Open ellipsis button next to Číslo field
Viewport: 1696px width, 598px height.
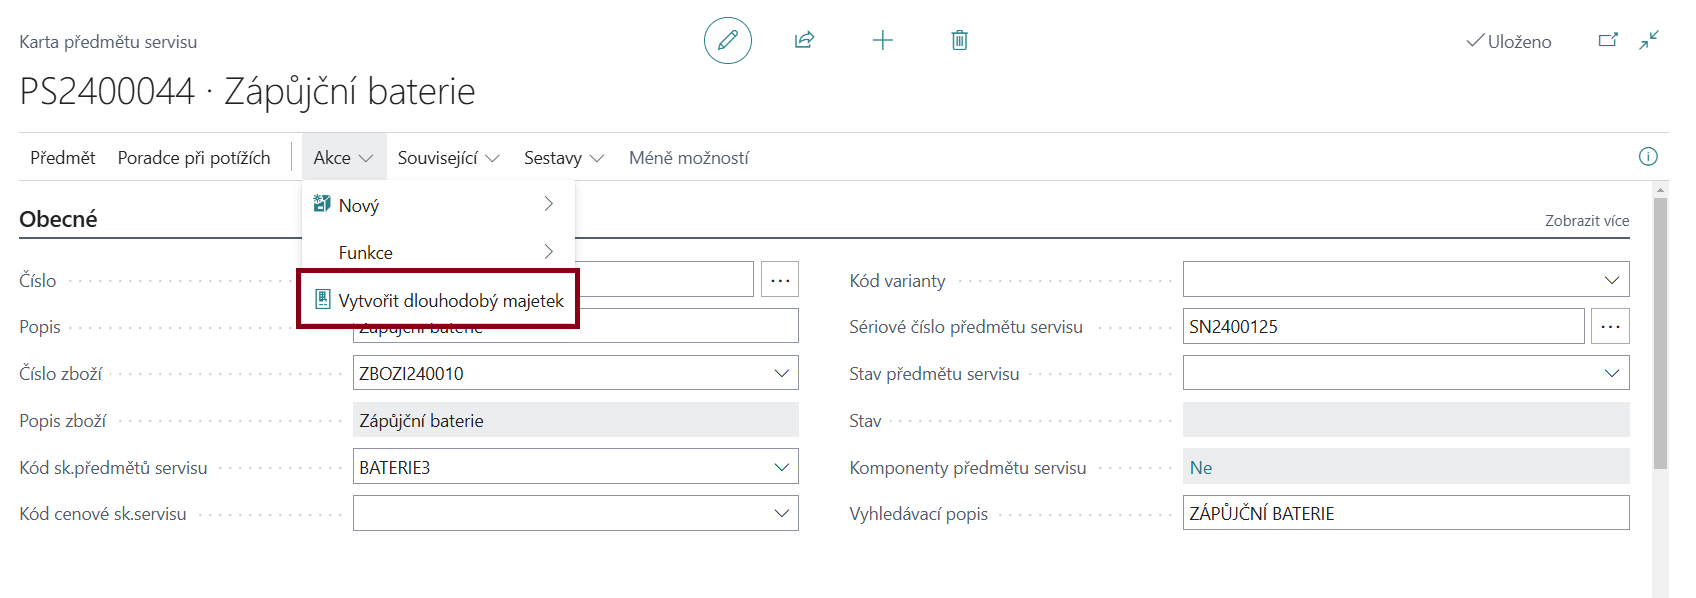click(780, 280)
